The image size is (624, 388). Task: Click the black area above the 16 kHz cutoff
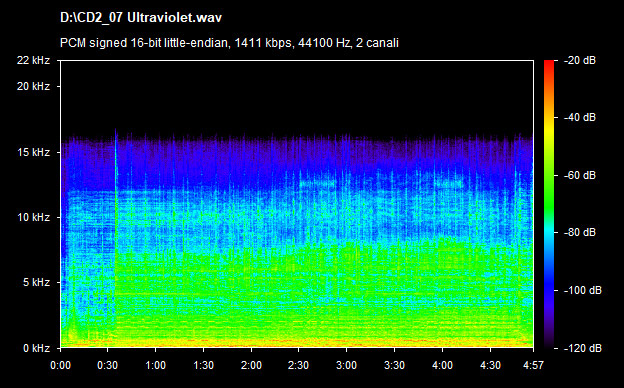click(296, 96)
